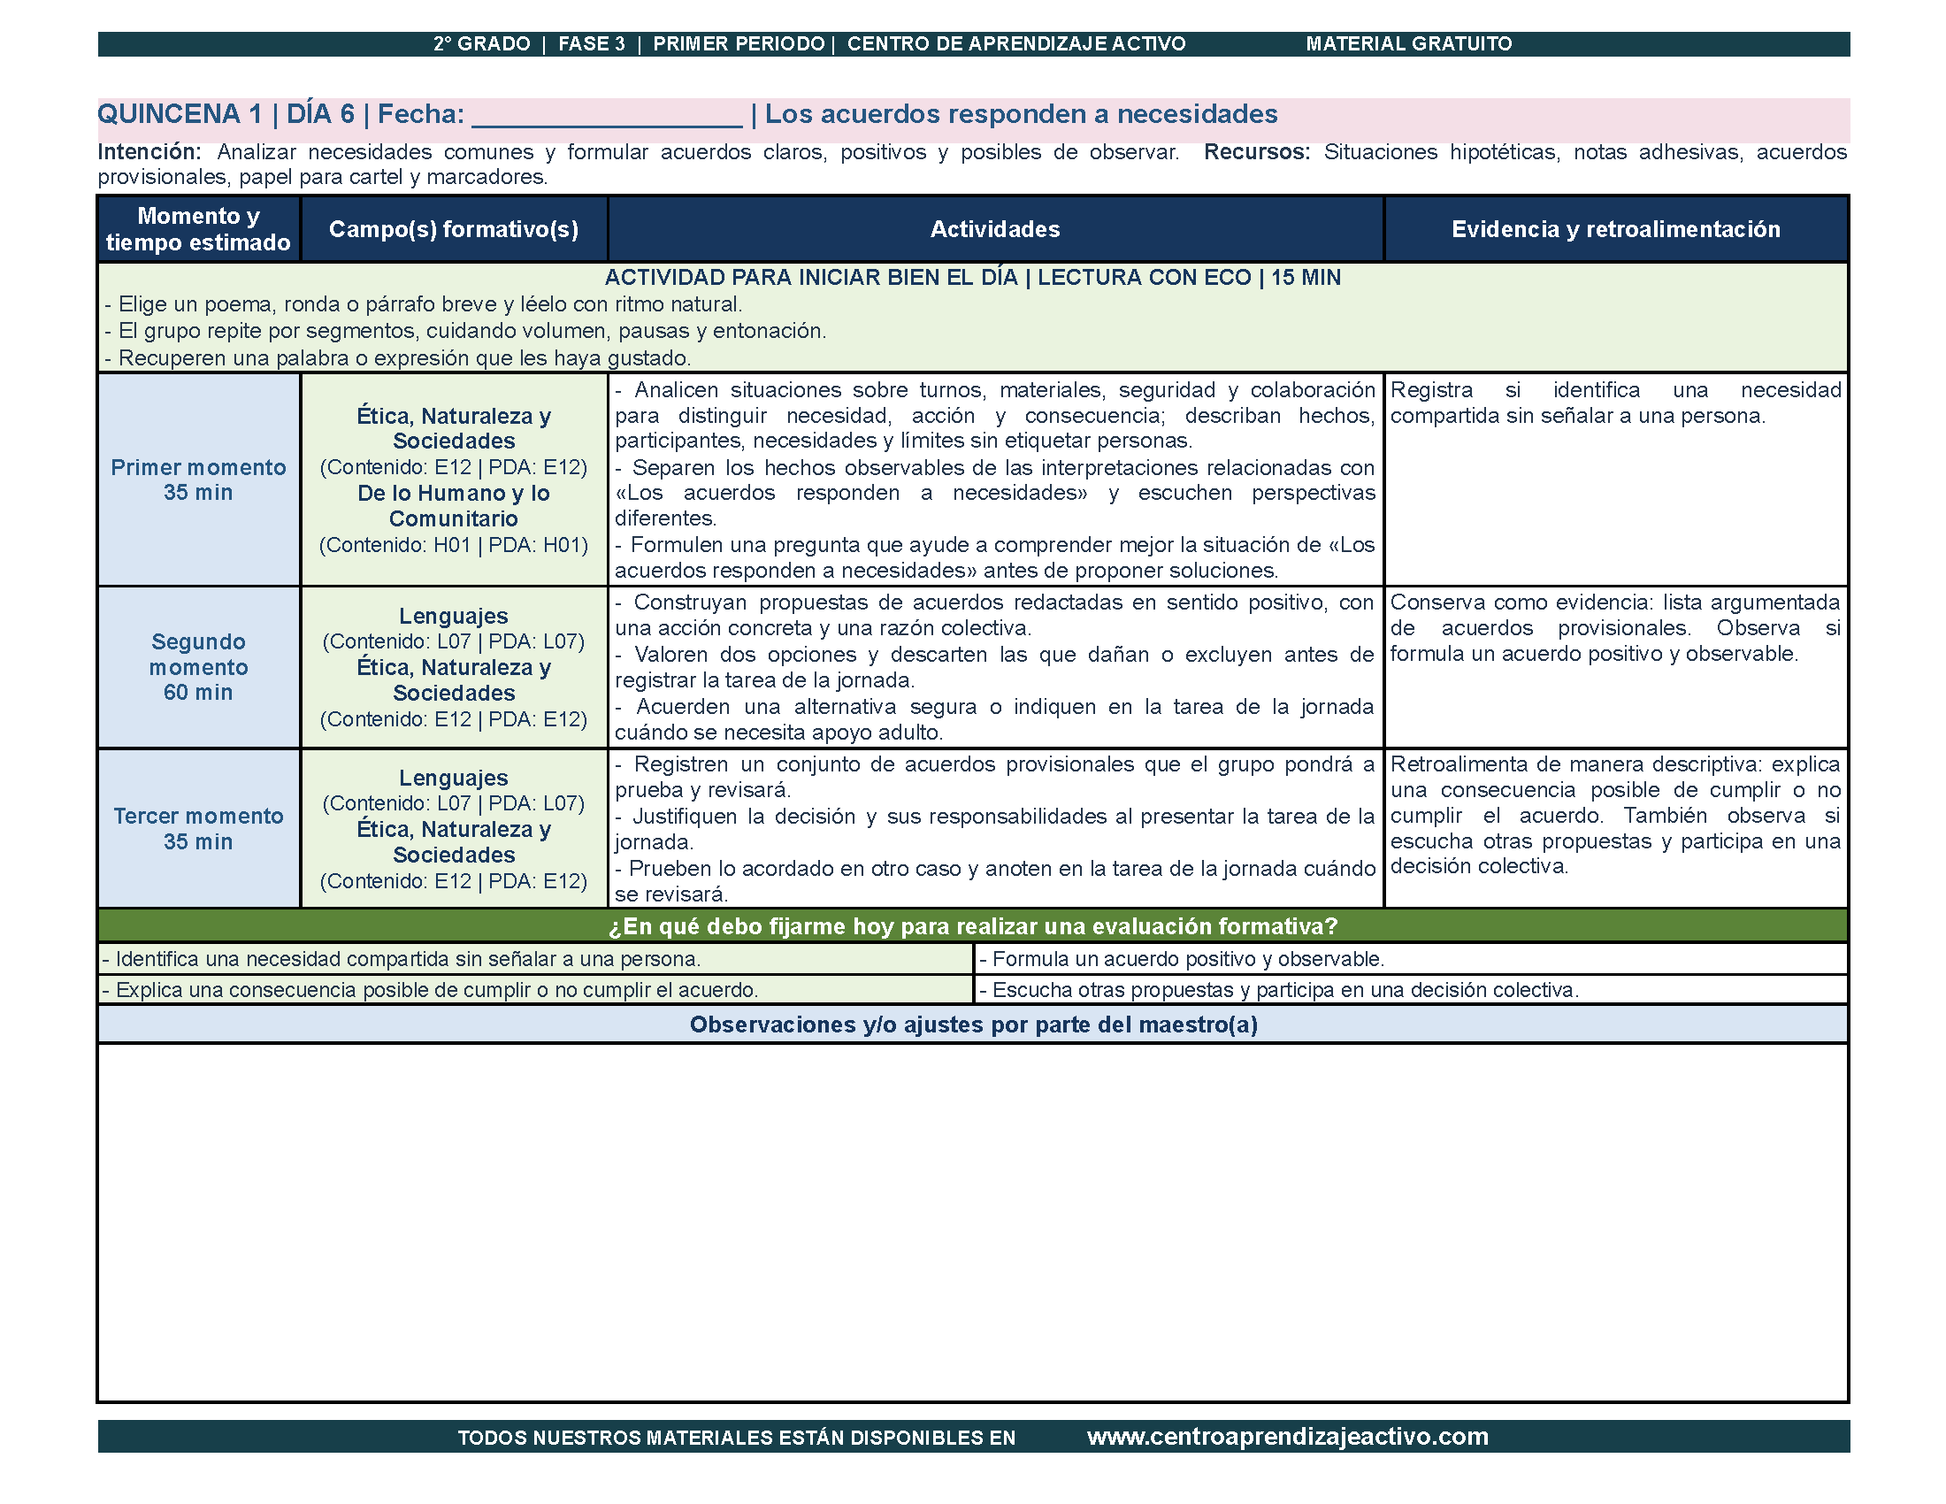This screenshot has height=1504, width=1946.
Task: Click the Observaciones y/o ajustes heading bar
Action: click(973, 1024)
